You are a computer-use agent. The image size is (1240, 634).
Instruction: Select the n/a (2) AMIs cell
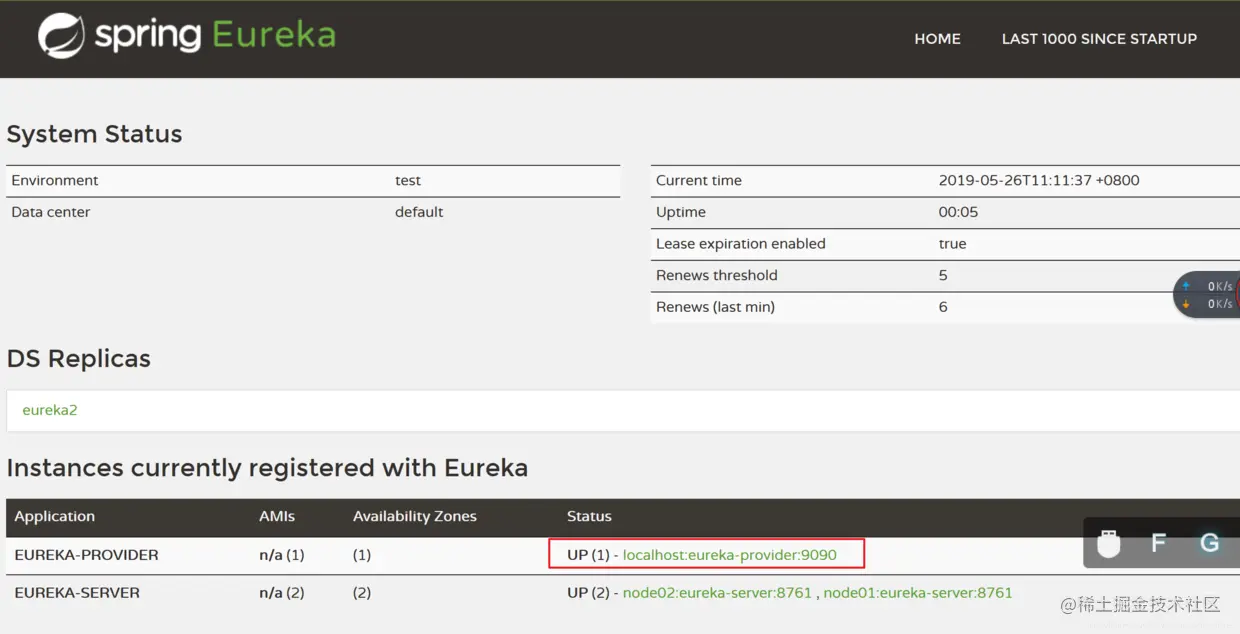point(282,593)
